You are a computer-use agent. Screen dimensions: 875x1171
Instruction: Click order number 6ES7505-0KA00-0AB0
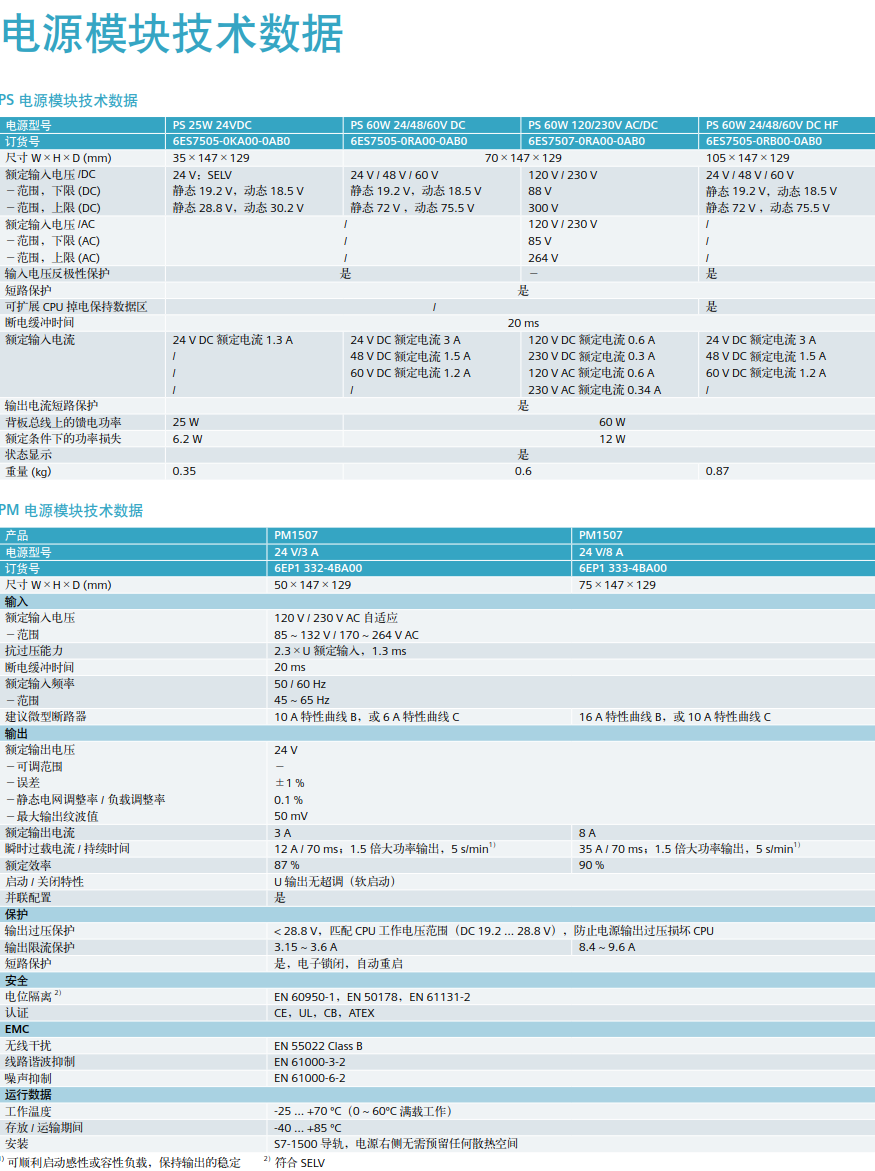231,141
